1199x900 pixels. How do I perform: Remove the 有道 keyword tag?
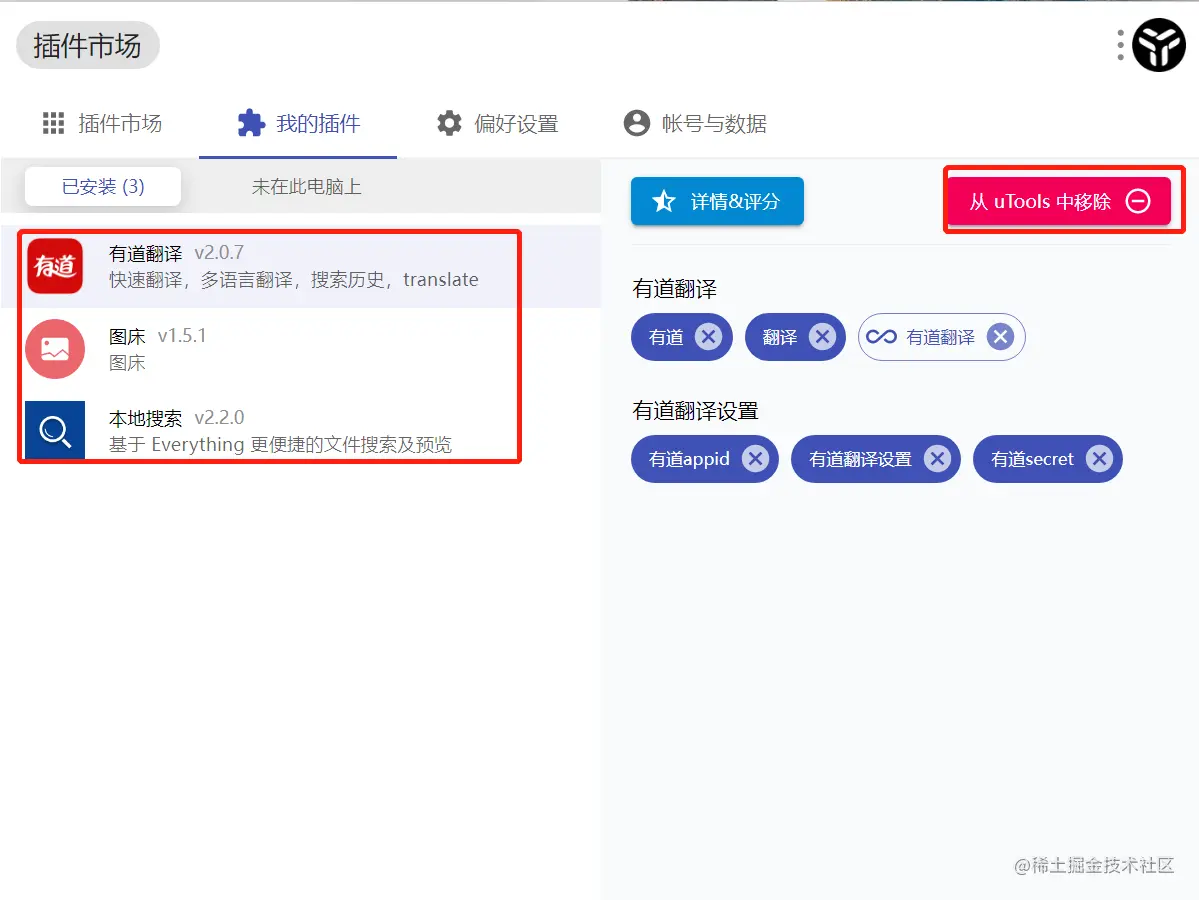[x=709, y=336]
